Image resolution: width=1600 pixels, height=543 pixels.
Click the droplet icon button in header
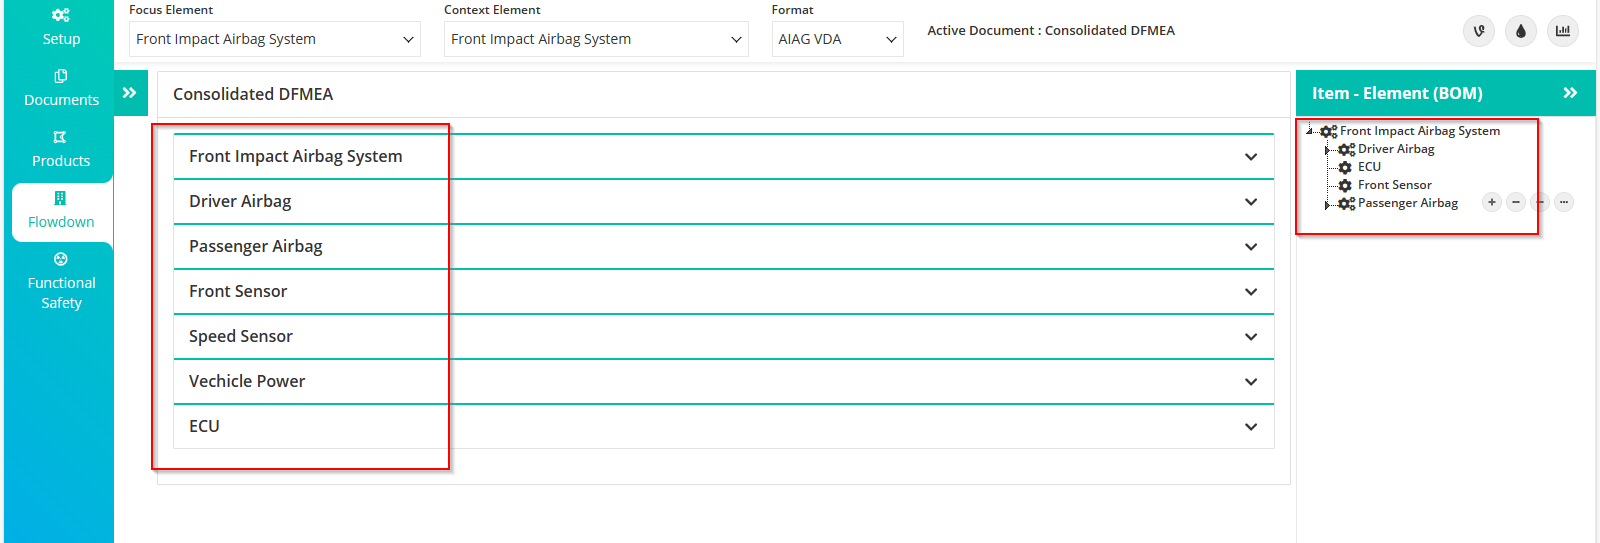tap(1521, 31)
